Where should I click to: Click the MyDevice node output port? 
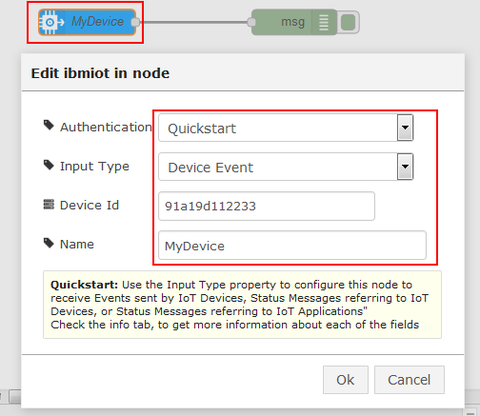(x=135, y=22)
